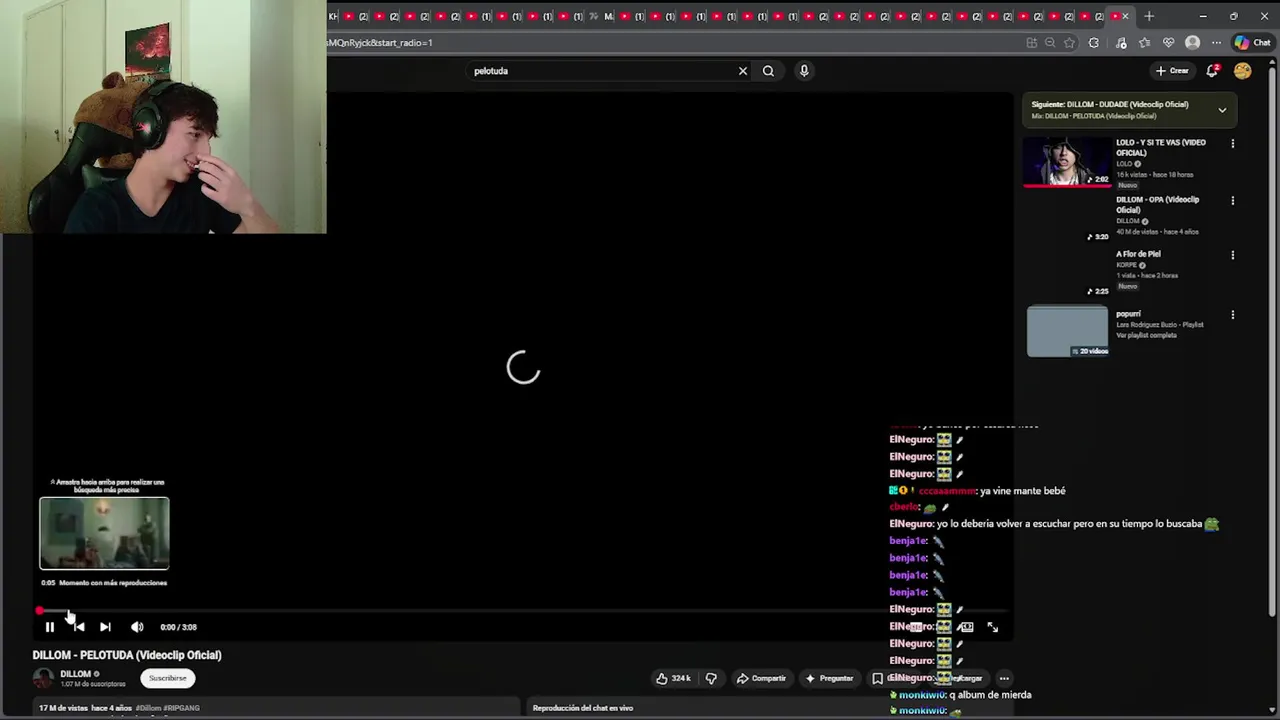Viewport: 1280px width, 720px height.
Task: Dislike the video with thumbs-down
Action: [x=711, y=678]
